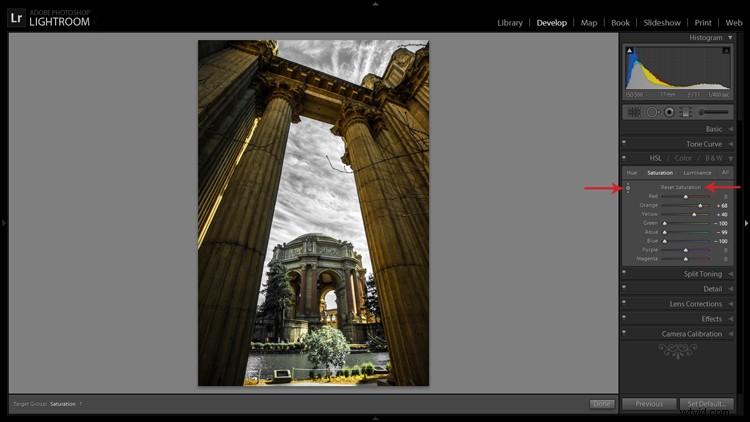Expand the Split Toning panel

pyautogui.click(x=730, y=274)
